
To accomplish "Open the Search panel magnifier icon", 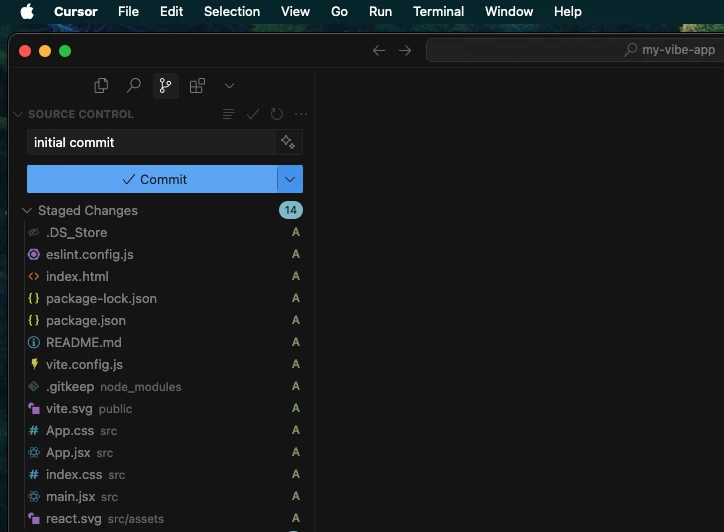I will [x=133, y=85].
